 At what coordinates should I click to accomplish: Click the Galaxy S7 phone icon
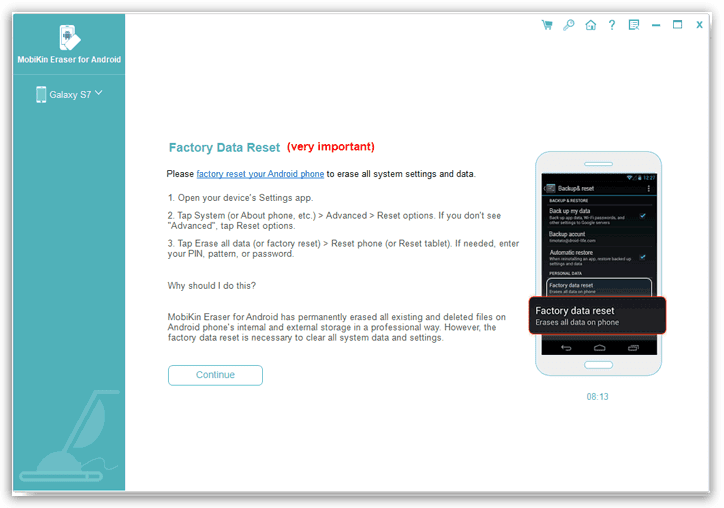pyautogui.click(x=41, y=94)
